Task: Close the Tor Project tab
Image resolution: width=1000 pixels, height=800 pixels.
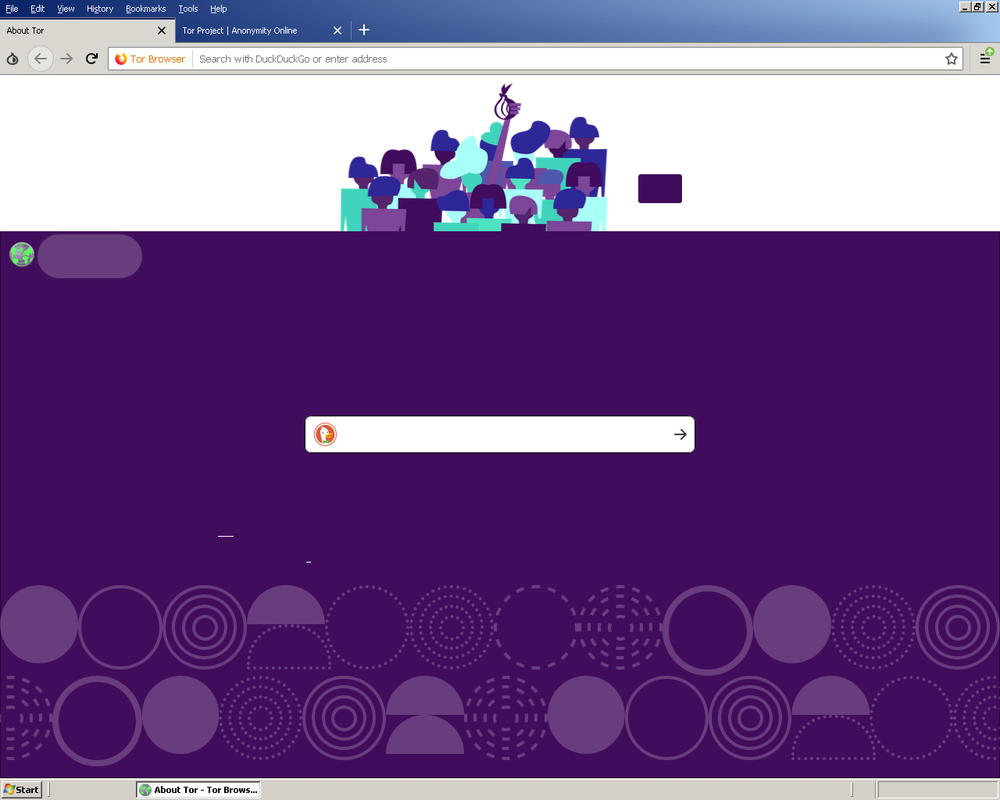Action: click(337, 31)
